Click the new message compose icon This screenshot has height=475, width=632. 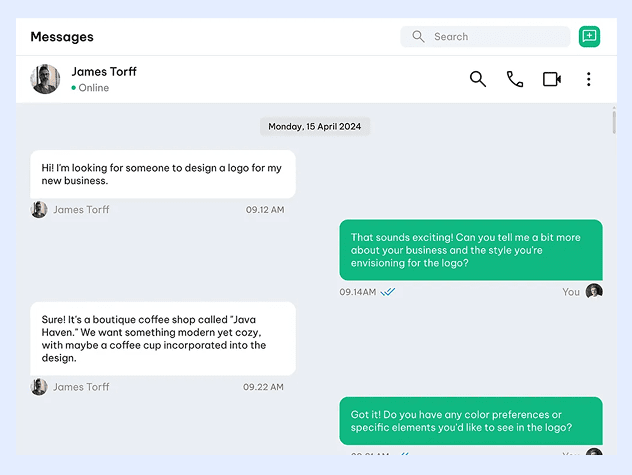(589, 37)
